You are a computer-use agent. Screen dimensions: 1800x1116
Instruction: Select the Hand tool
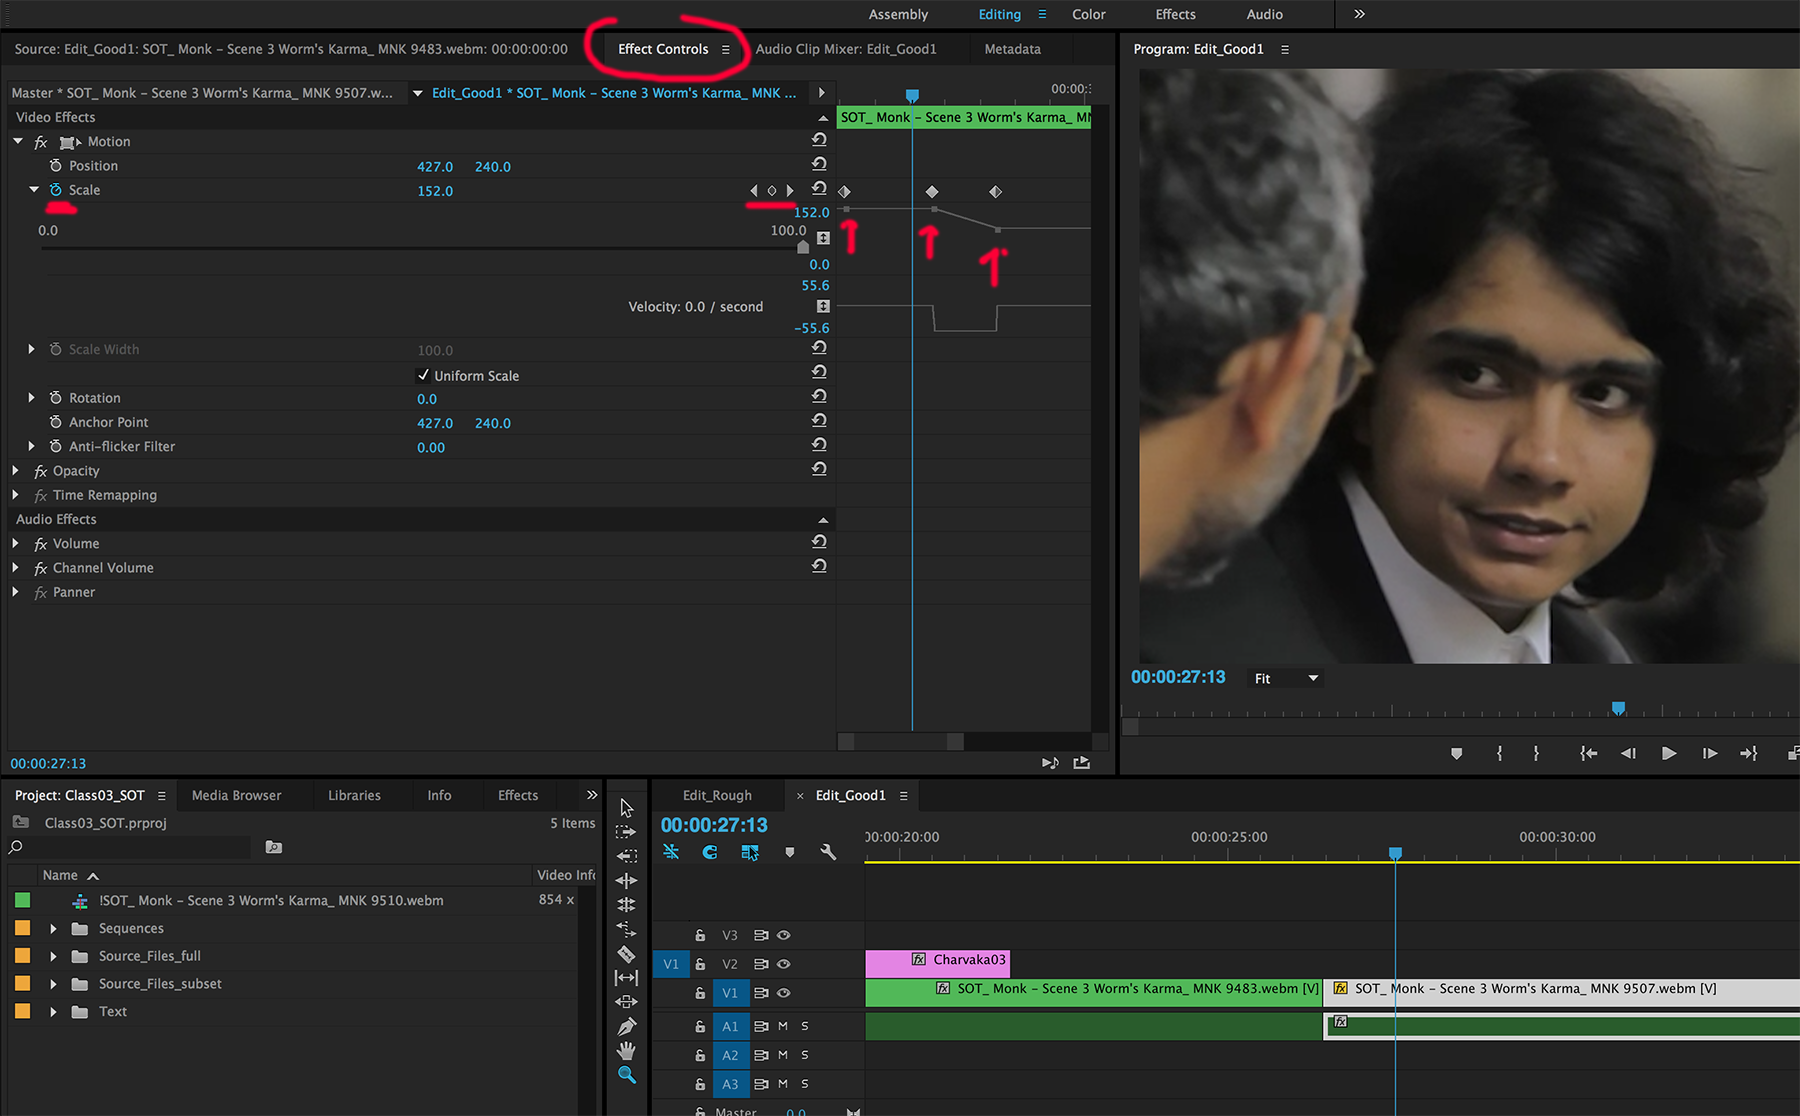[626, 1051]
